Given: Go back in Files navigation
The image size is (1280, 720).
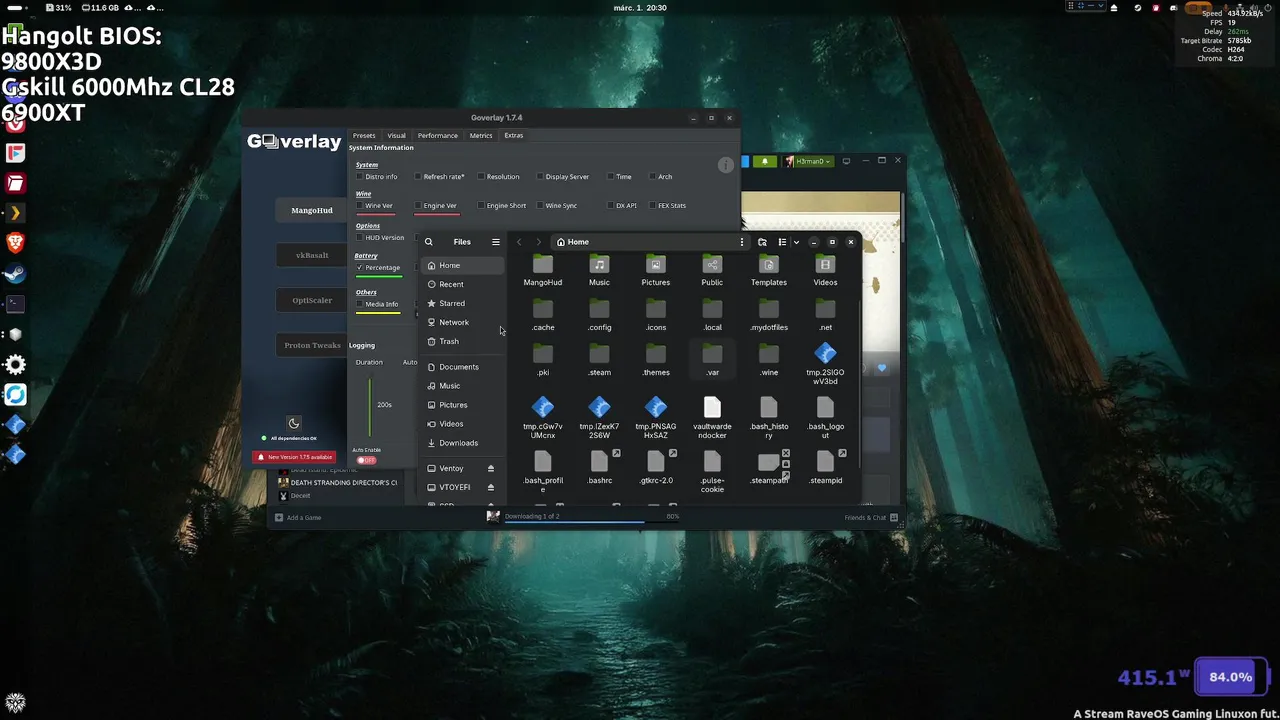Looking at the screenshot, I should [x=519, y=242].
